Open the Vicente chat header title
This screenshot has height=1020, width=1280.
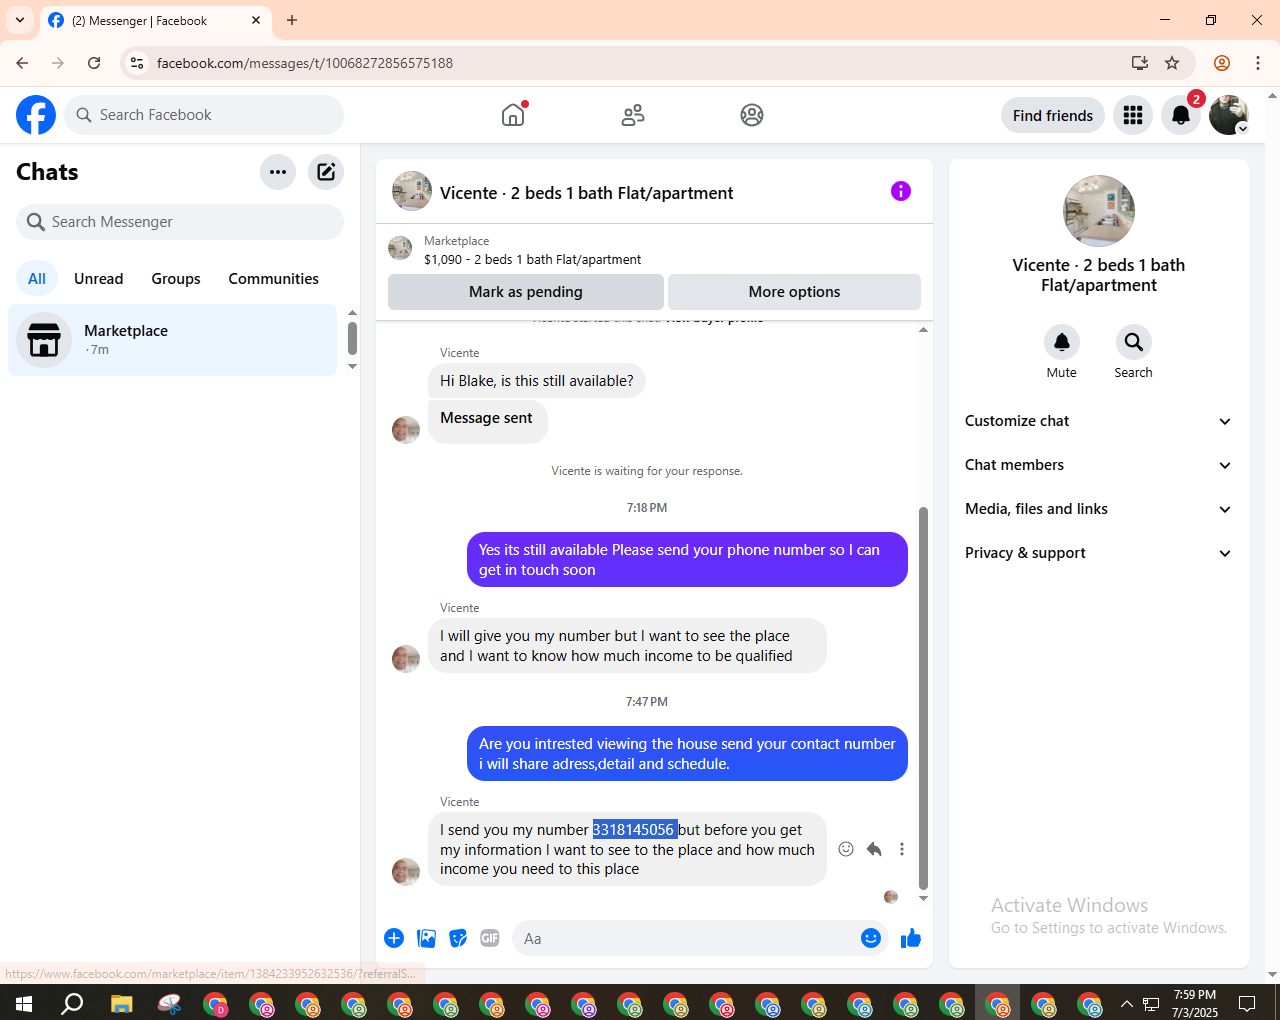point(587,193)
